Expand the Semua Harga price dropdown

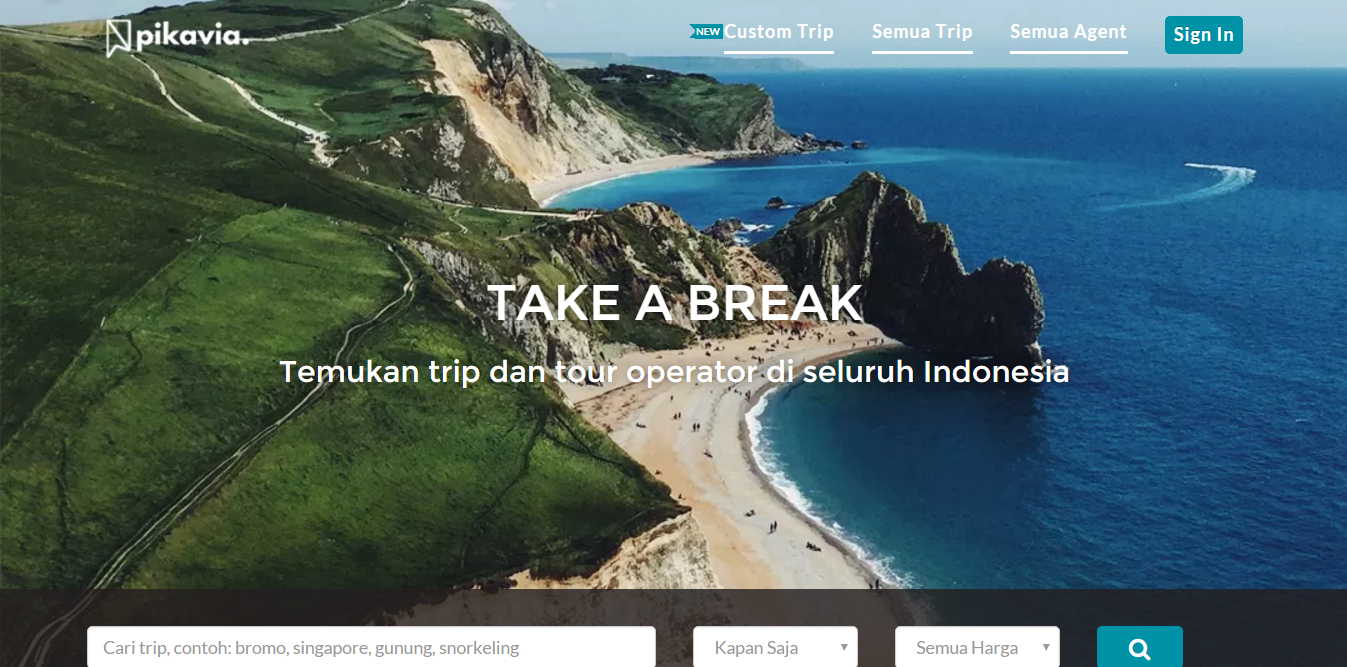tap(977, 647)
